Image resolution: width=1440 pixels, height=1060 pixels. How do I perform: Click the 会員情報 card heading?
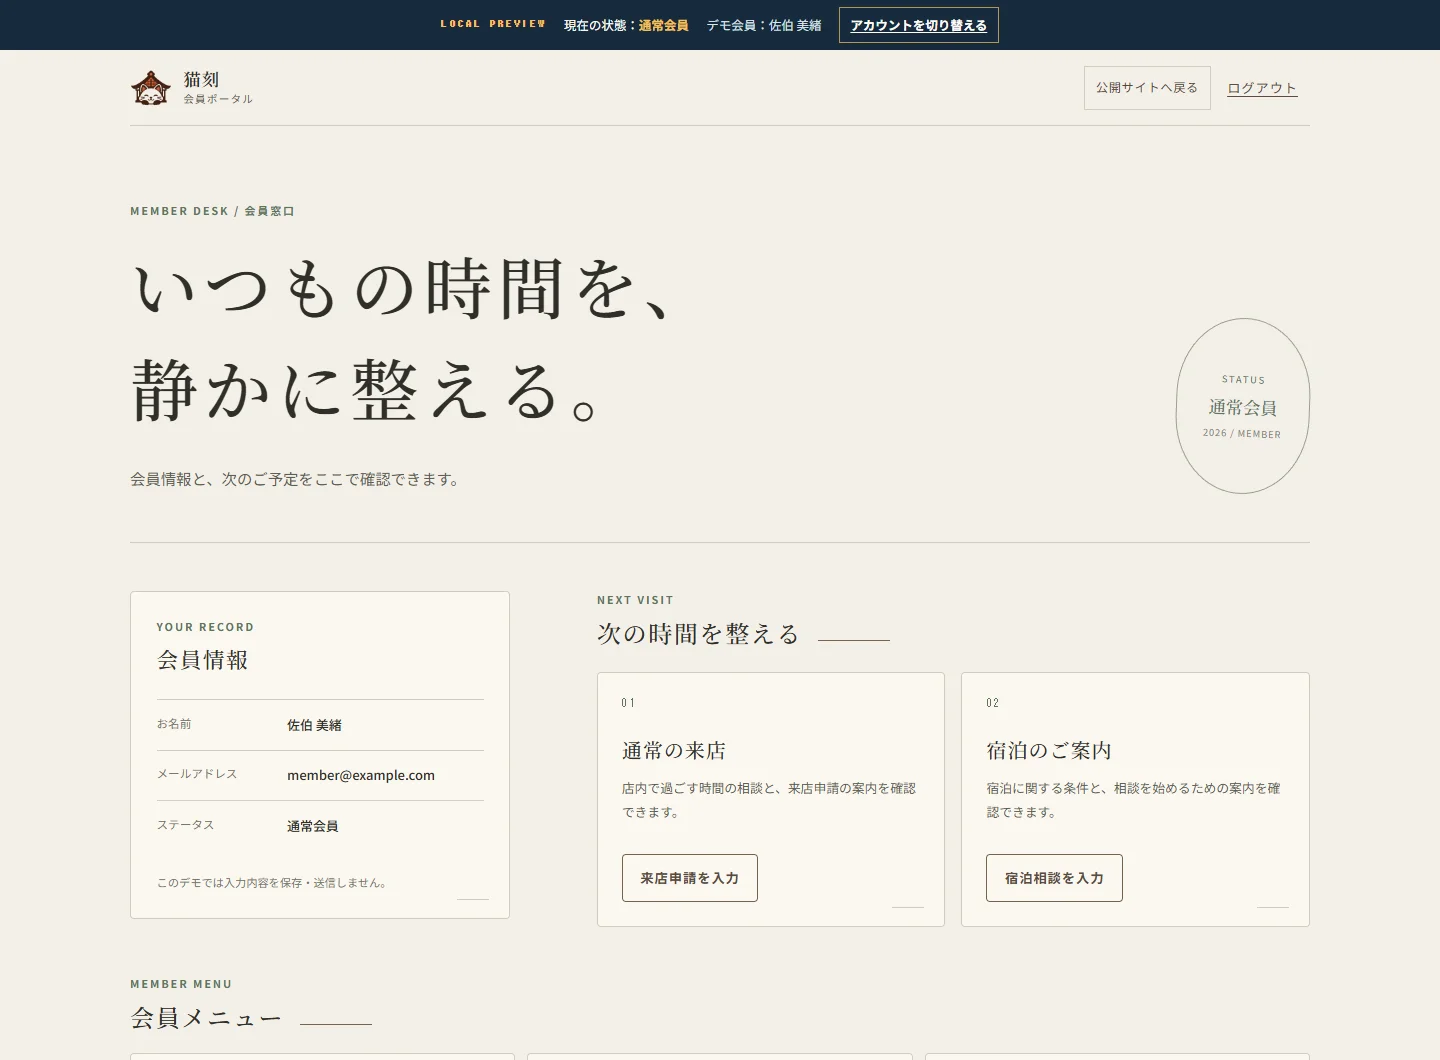[x=202, y=660]
